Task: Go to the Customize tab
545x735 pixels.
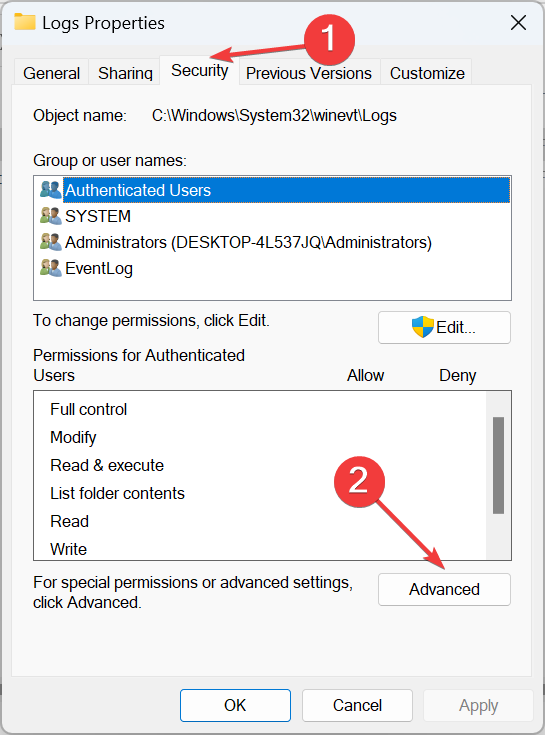Action: 427,73
